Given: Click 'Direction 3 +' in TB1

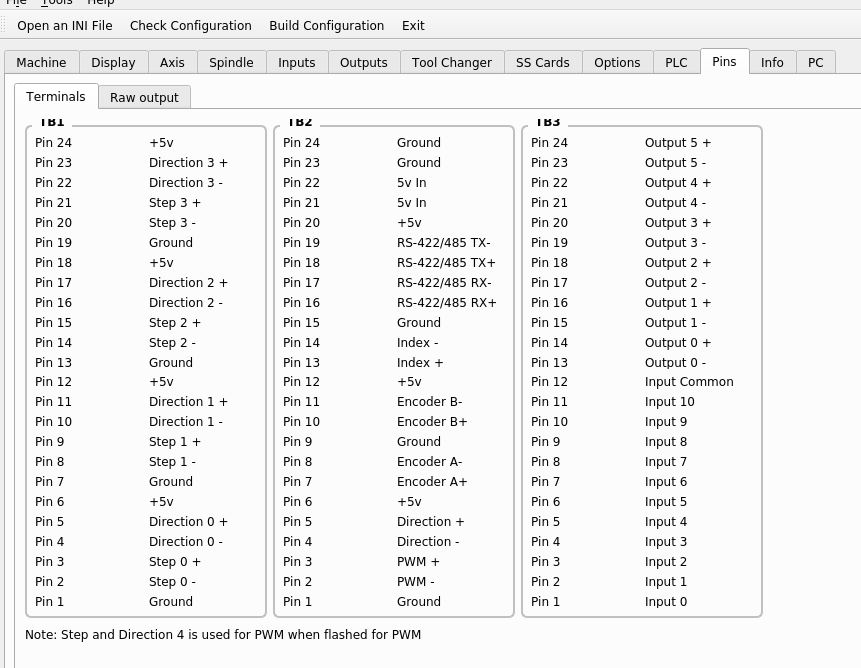Looking at the screenshot, I should point(188,162).
